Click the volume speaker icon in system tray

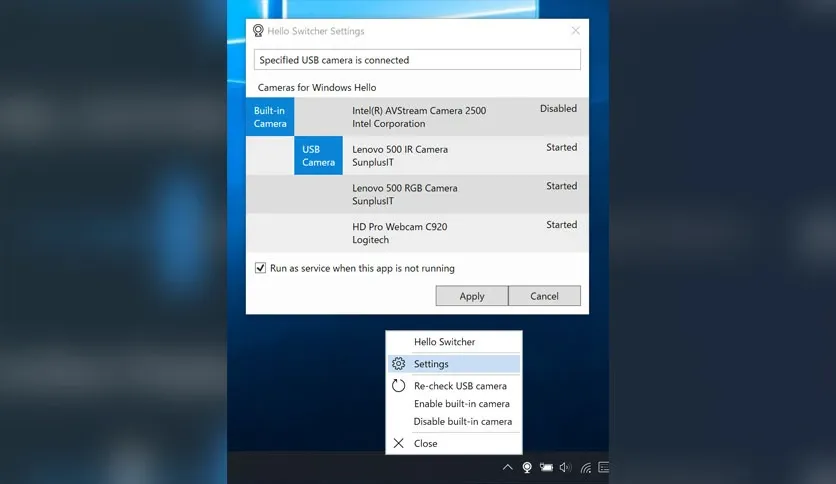pos(565,467)
